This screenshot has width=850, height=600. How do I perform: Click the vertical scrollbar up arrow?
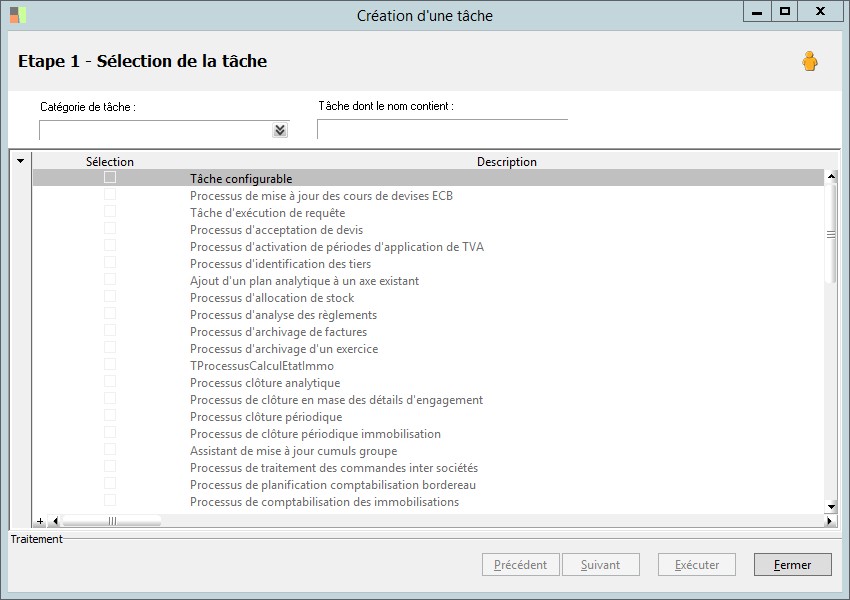click(x=830, y=177)
